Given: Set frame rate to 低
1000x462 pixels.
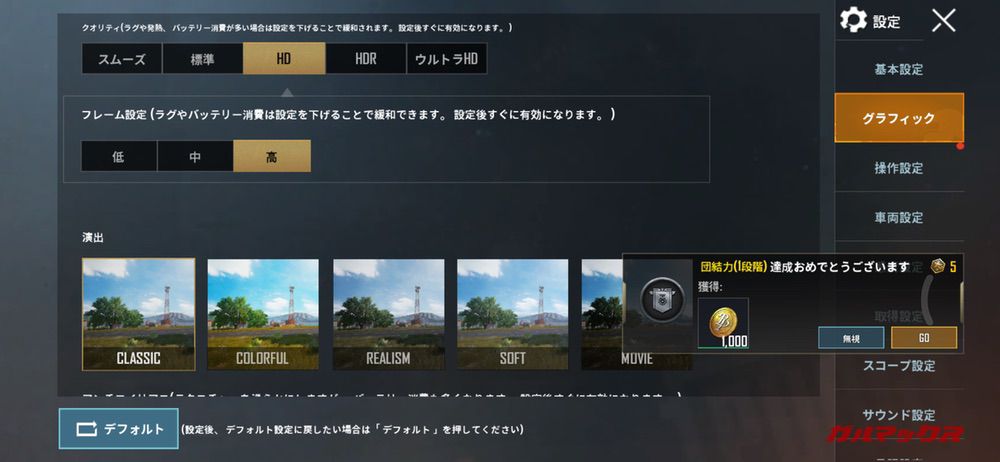Looking at the screenshot, I should [x=119, y=156].
